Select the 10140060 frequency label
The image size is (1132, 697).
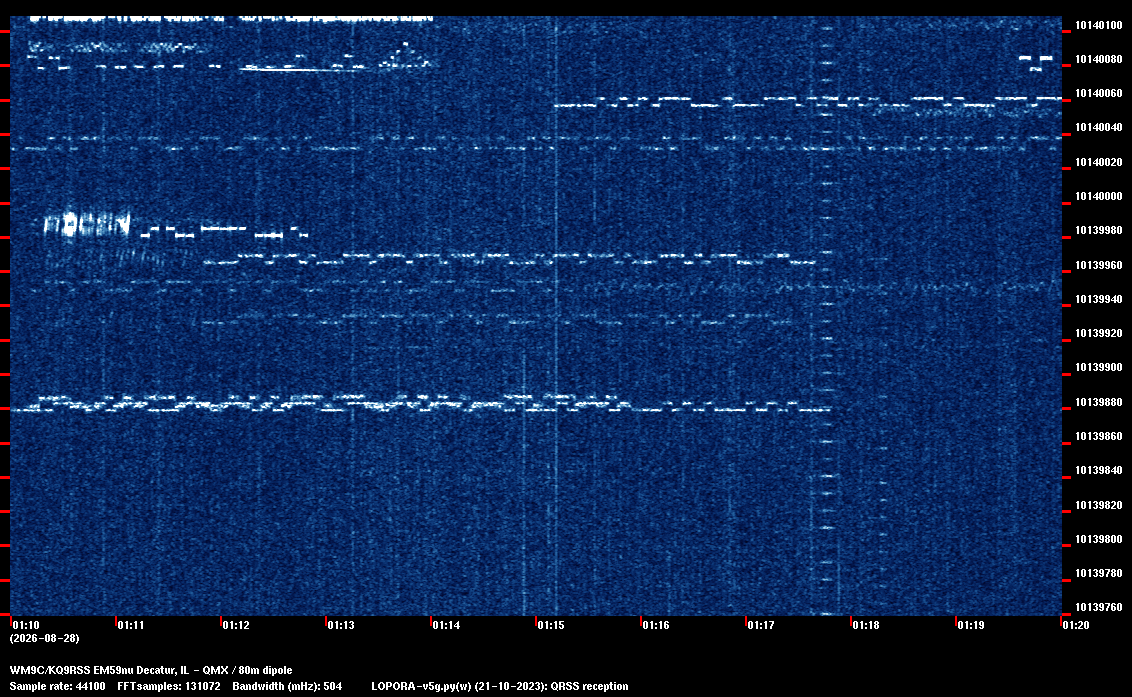click(x=1099, y=93)
